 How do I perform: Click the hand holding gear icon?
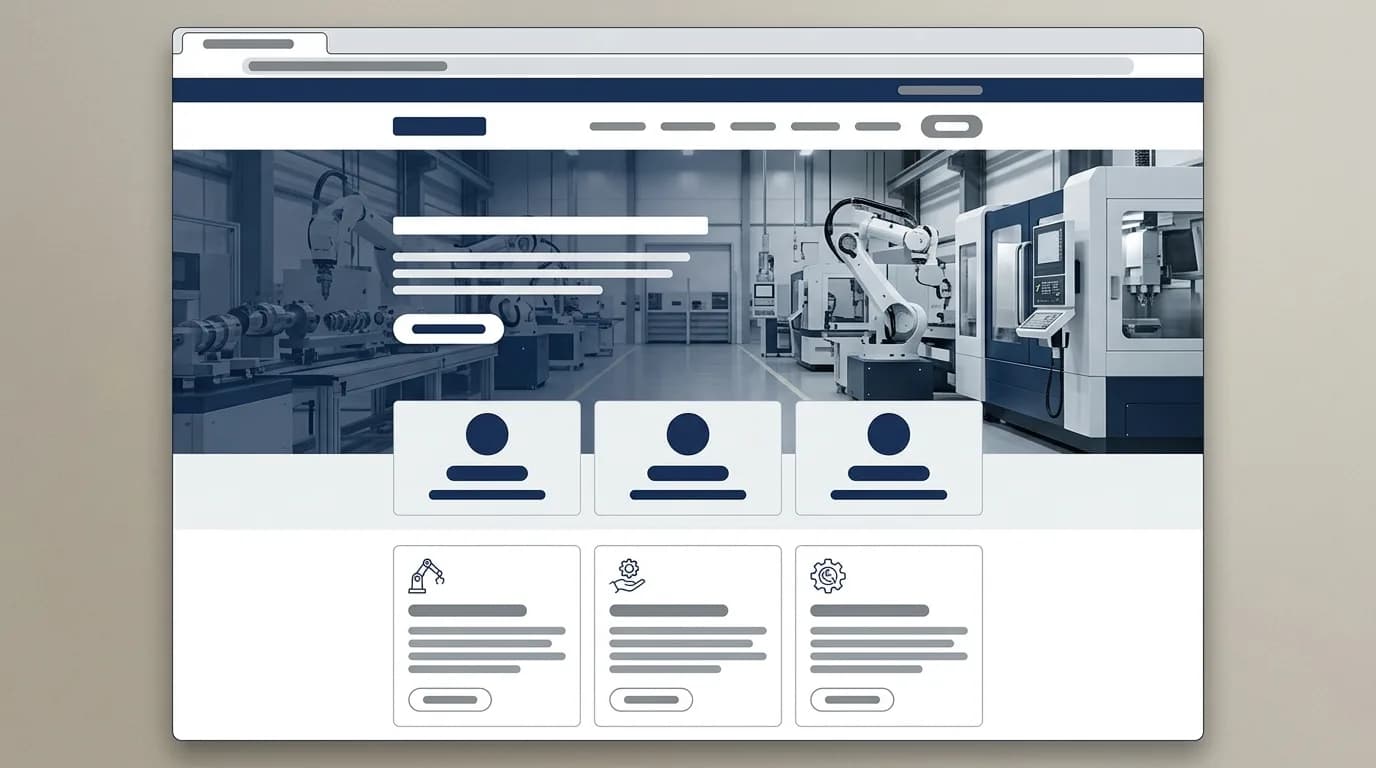pyautogui.click(x=628, y=576)
